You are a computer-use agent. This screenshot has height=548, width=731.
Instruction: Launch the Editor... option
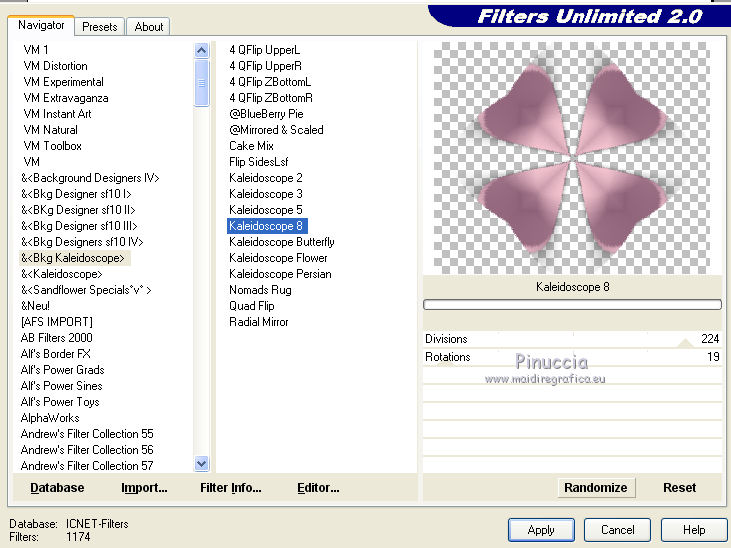[x=318, y=487]
